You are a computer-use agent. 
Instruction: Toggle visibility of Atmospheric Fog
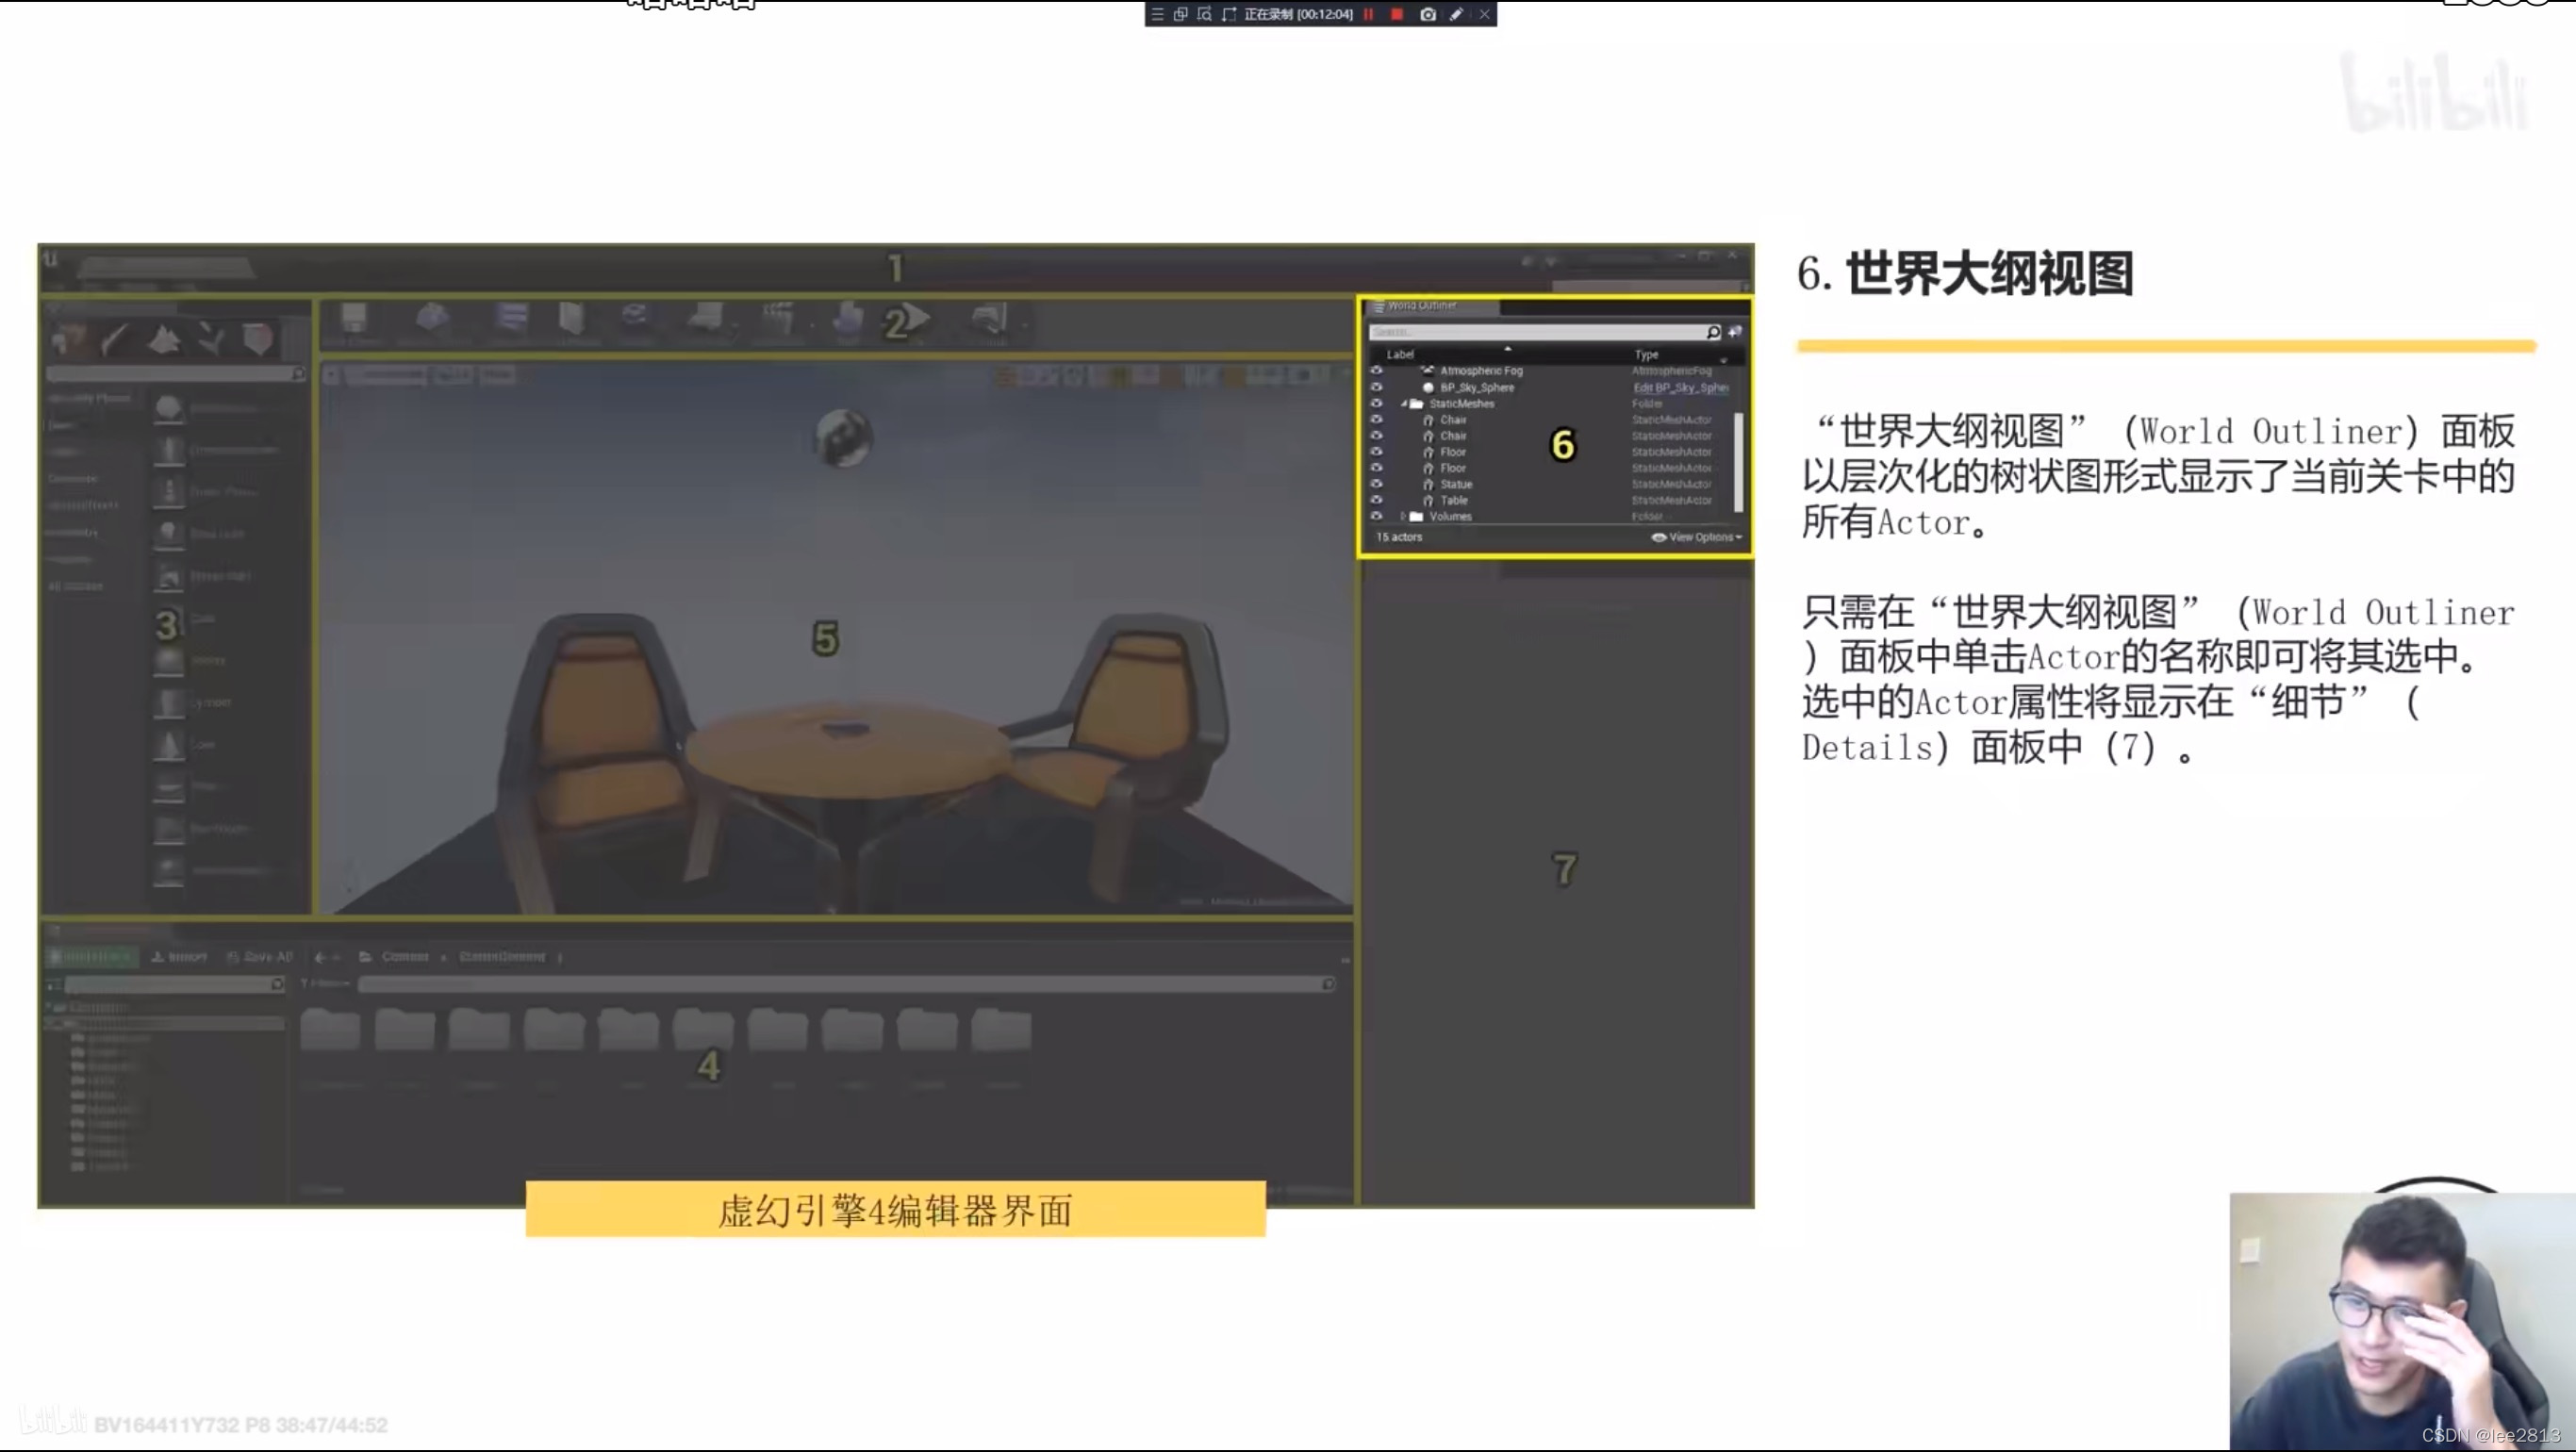pos(1377,370)
